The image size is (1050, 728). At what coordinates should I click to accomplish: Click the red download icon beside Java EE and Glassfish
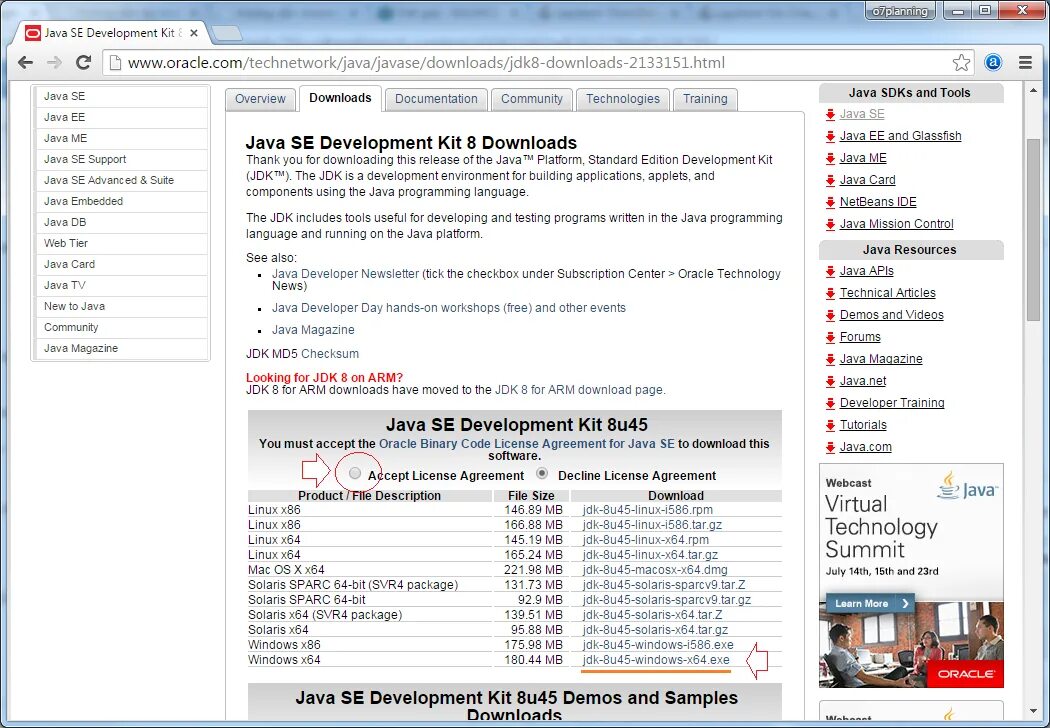click(830, 136)
